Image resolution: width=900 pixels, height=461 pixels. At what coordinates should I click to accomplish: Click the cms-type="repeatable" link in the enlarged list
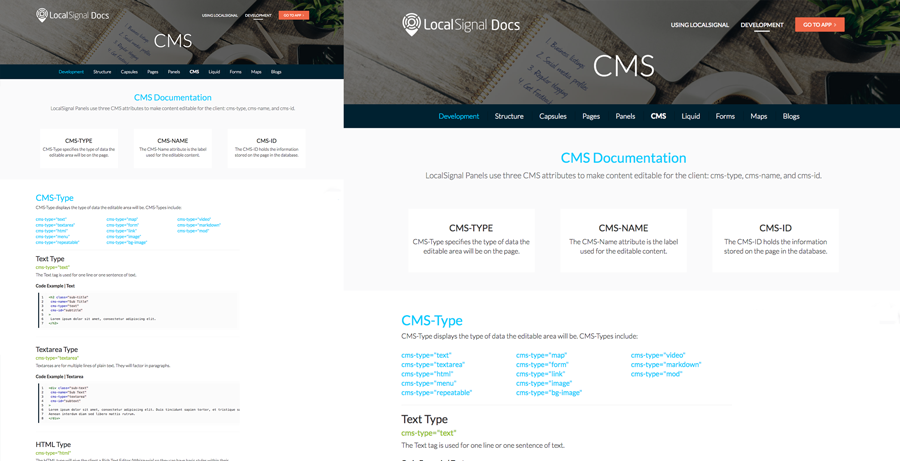point(436,393)
